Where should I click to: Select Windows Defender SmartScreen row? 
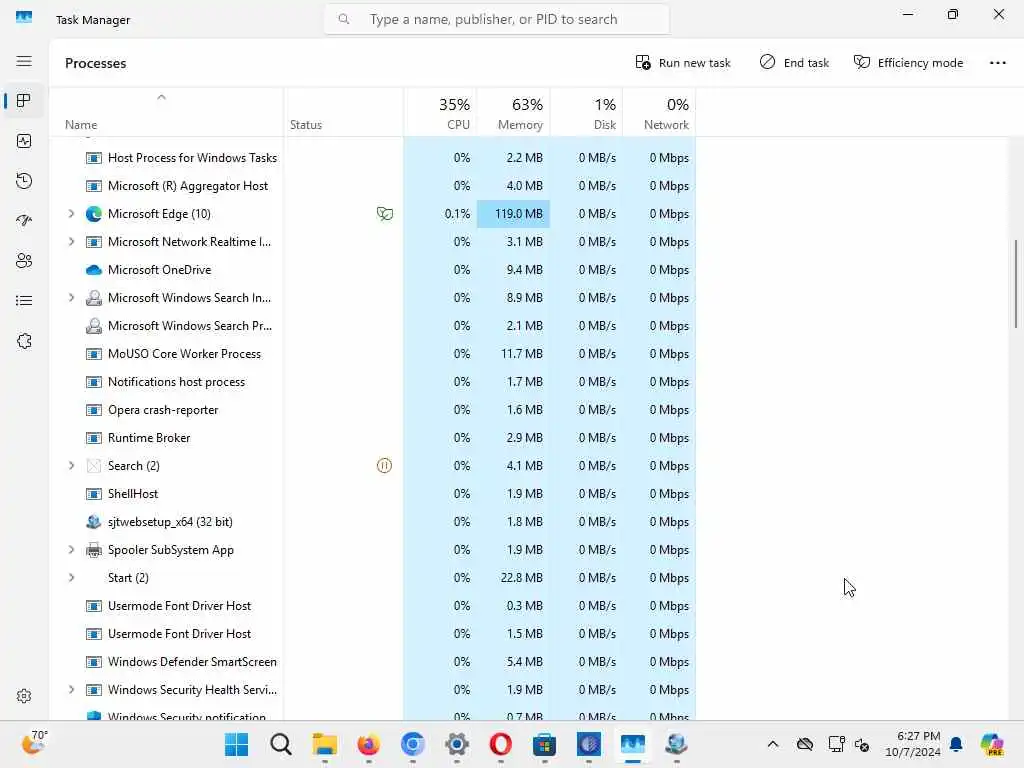(x=372, y=662)
